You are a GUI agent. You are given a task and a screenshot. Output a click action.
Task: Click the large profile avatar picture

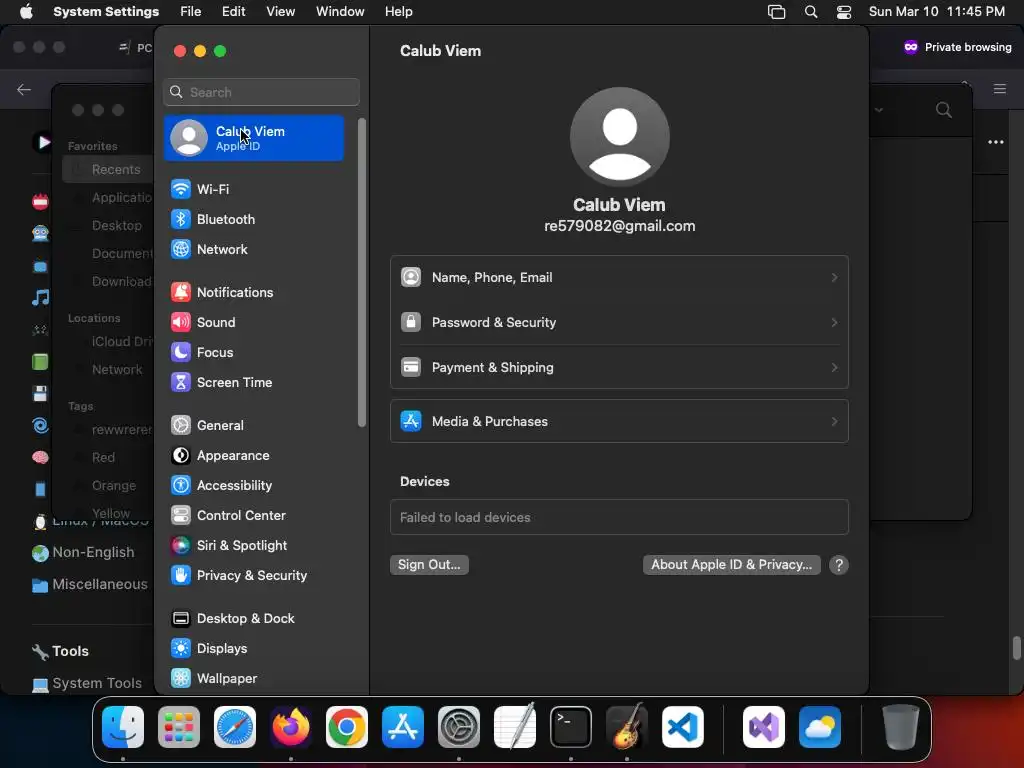[x=619, y=137]
